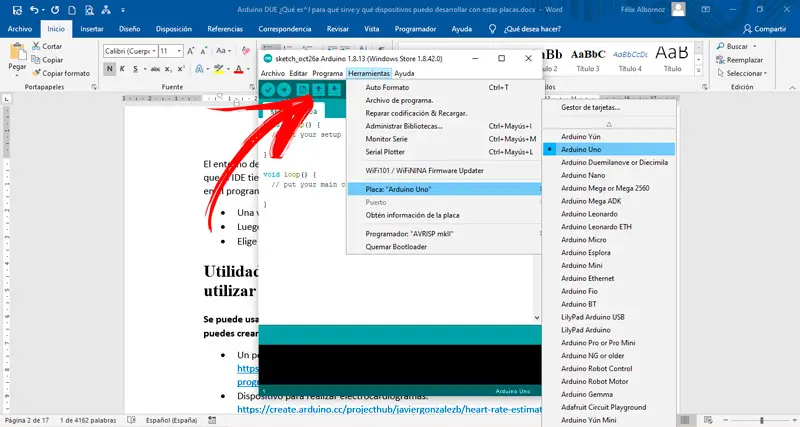
Task: Click the Word ribbon display options icon
Action: [706, 10]
